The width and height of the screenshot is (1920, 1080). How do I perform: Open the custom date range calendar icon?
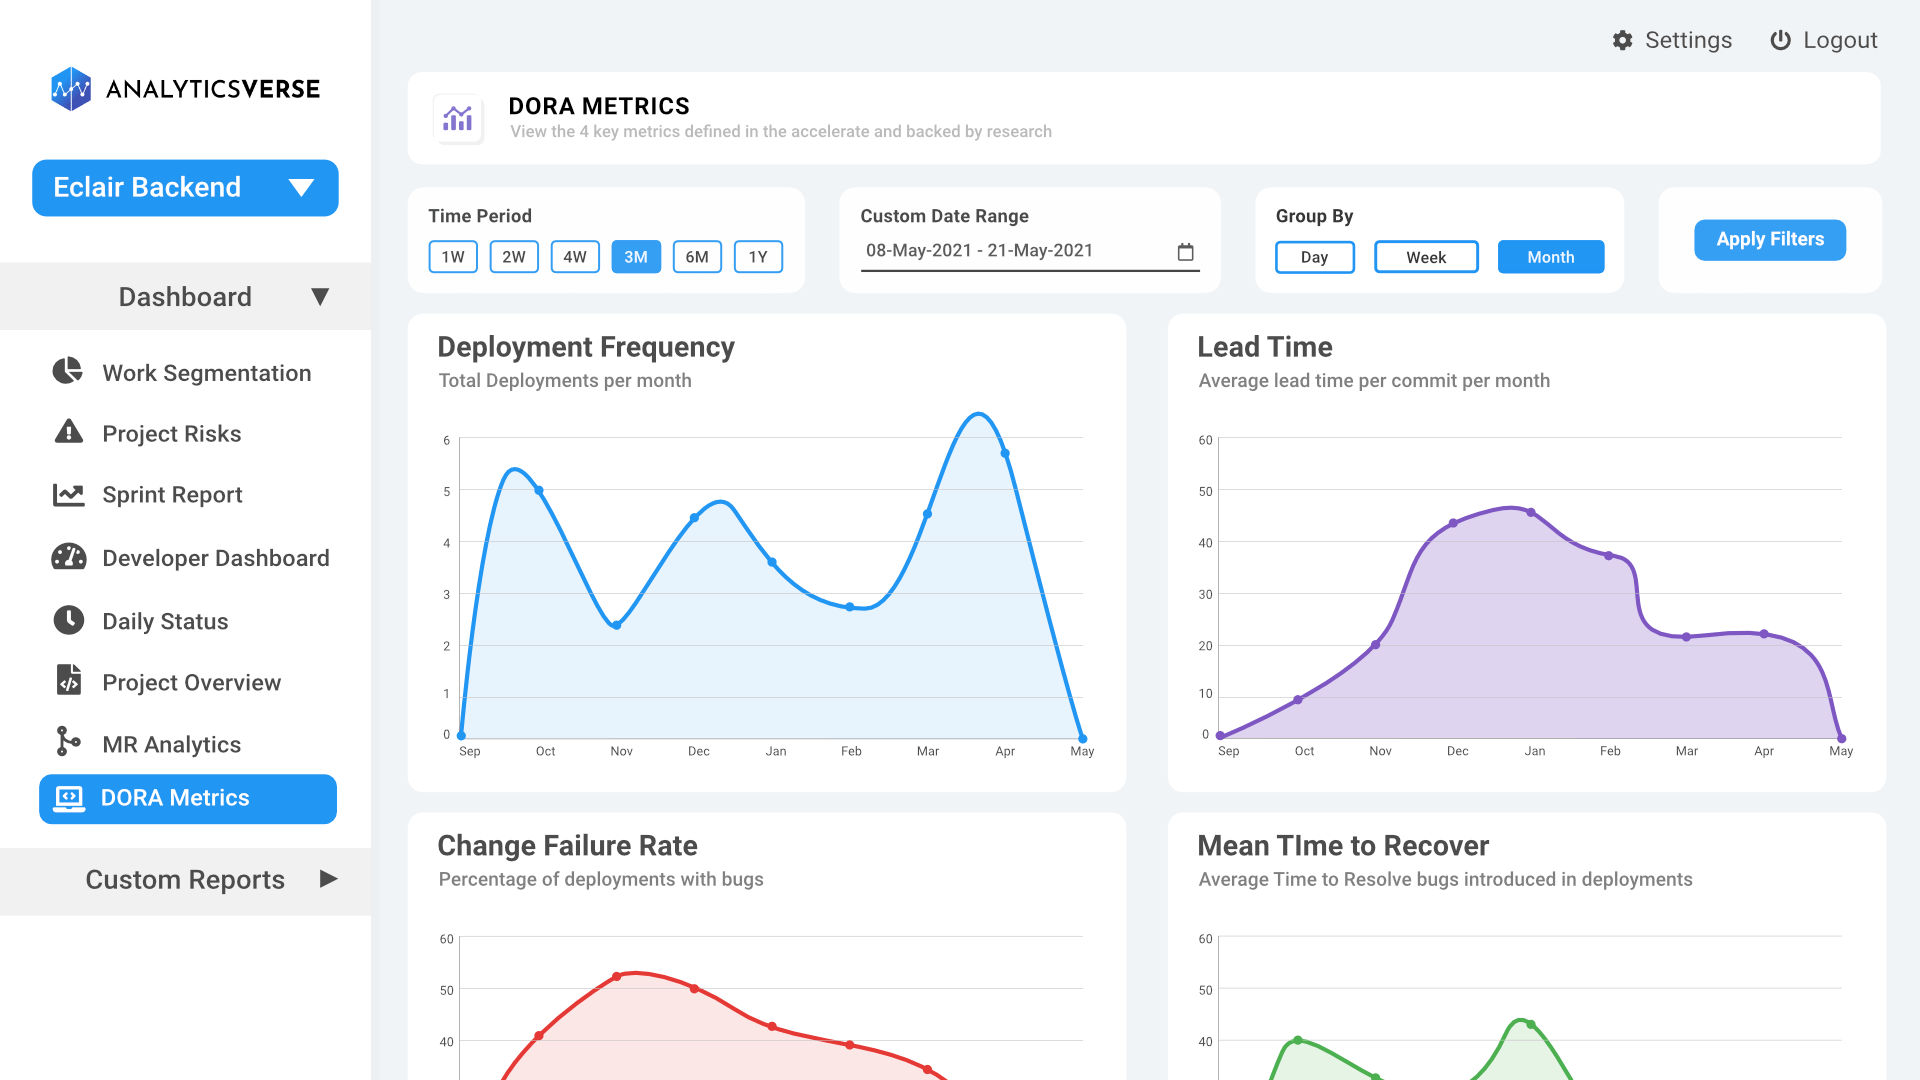point(1185,252)
